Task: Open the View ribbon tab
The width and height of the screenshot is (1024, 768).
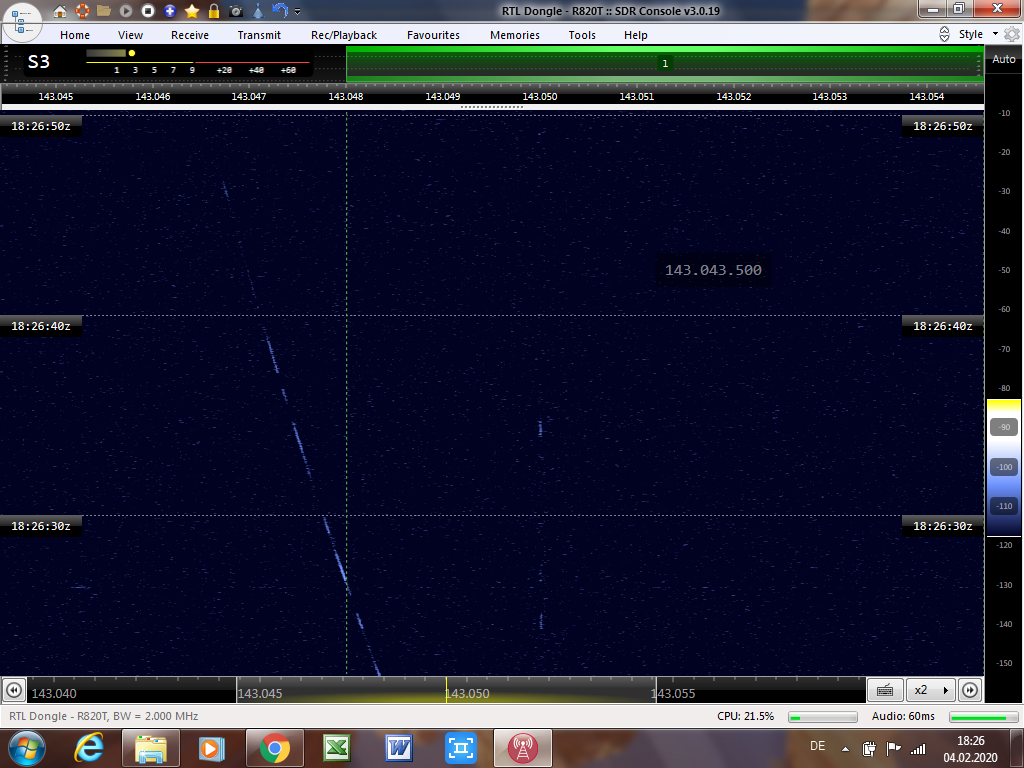Action: click(130, 35)
